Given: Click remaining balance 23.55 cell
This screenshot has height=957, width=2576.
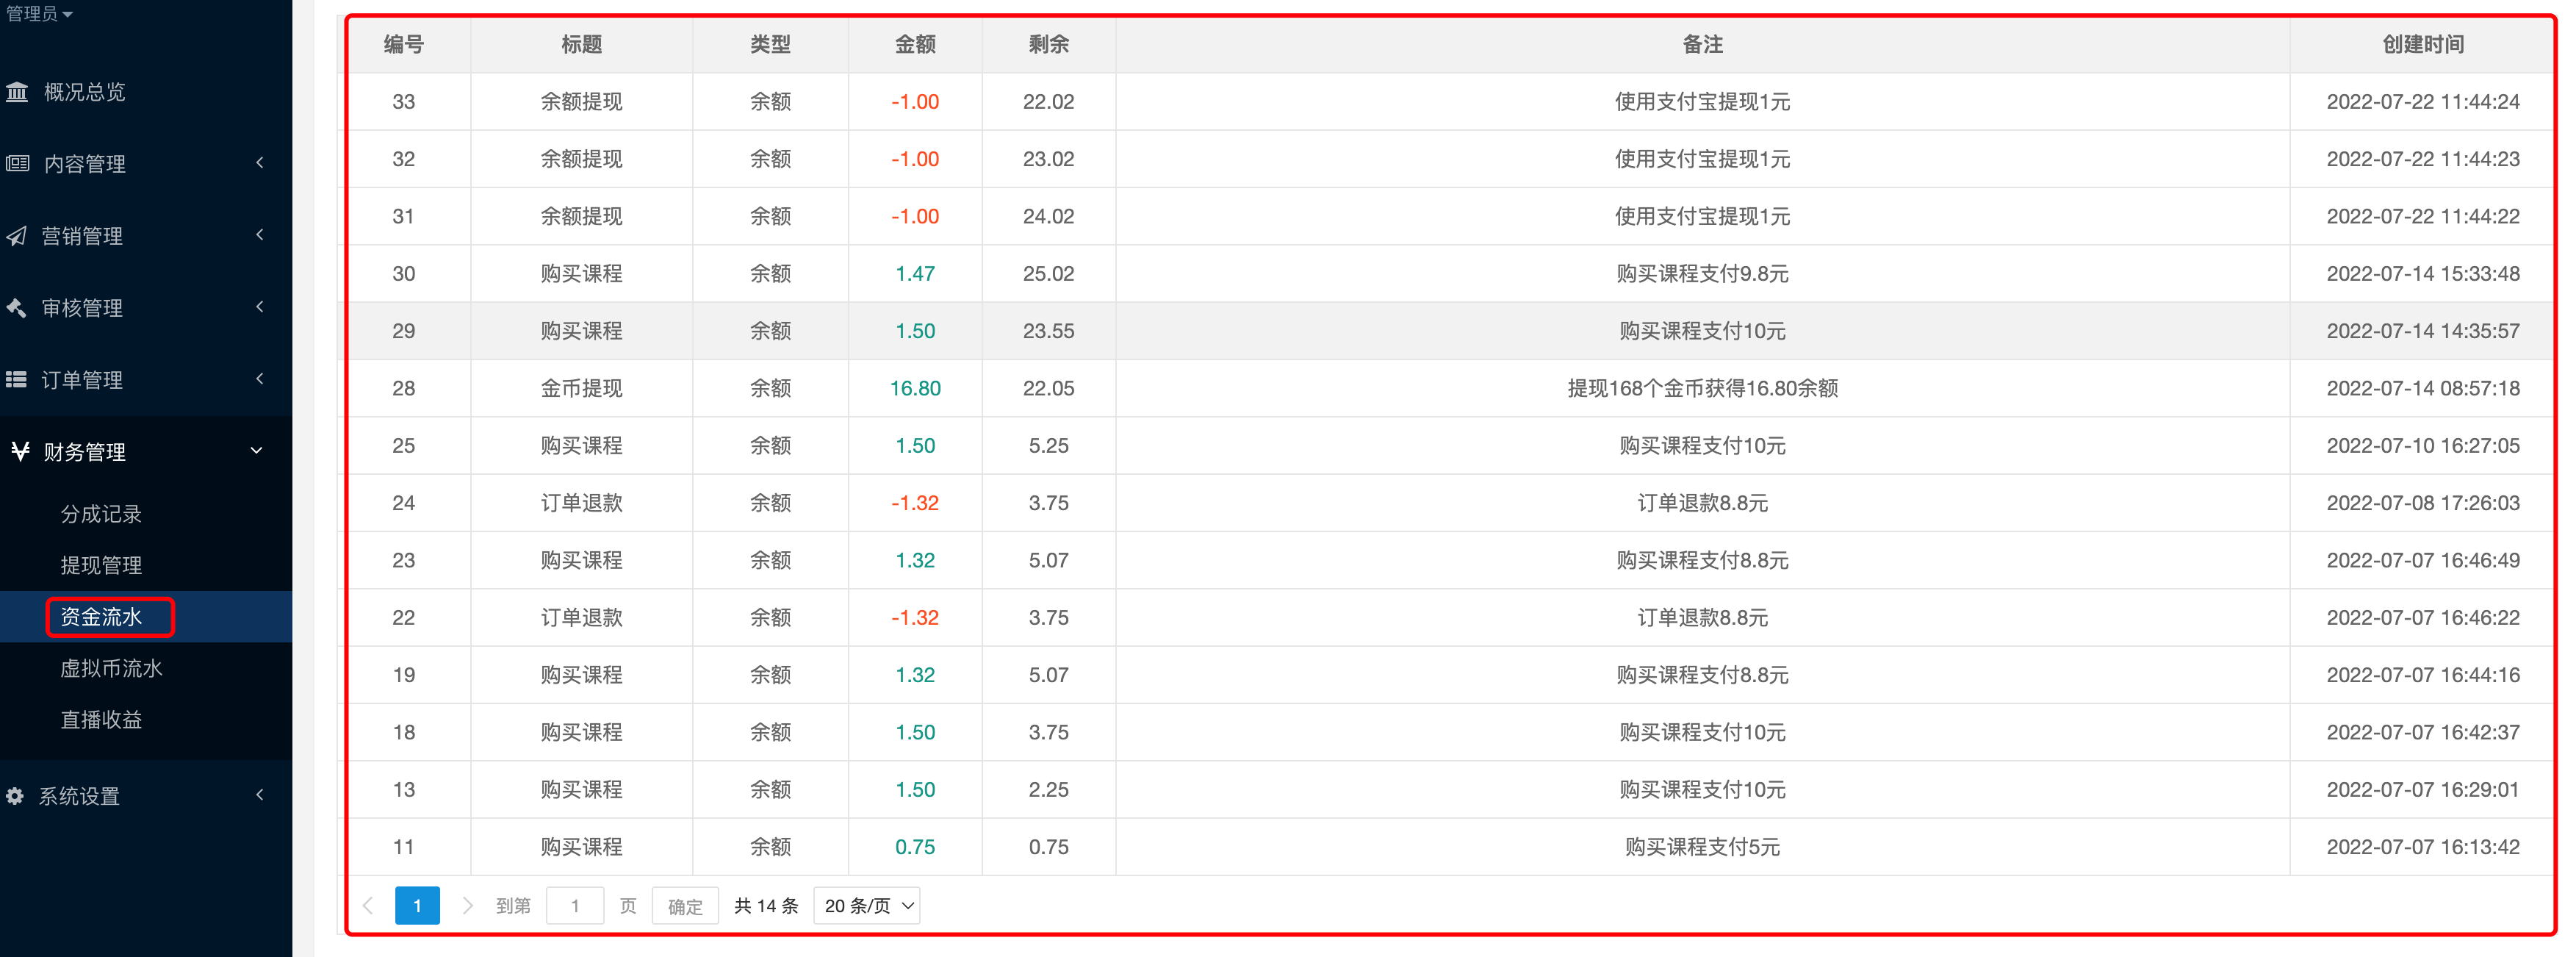Looking at the screenshot, I should [x=1049, y=331].
